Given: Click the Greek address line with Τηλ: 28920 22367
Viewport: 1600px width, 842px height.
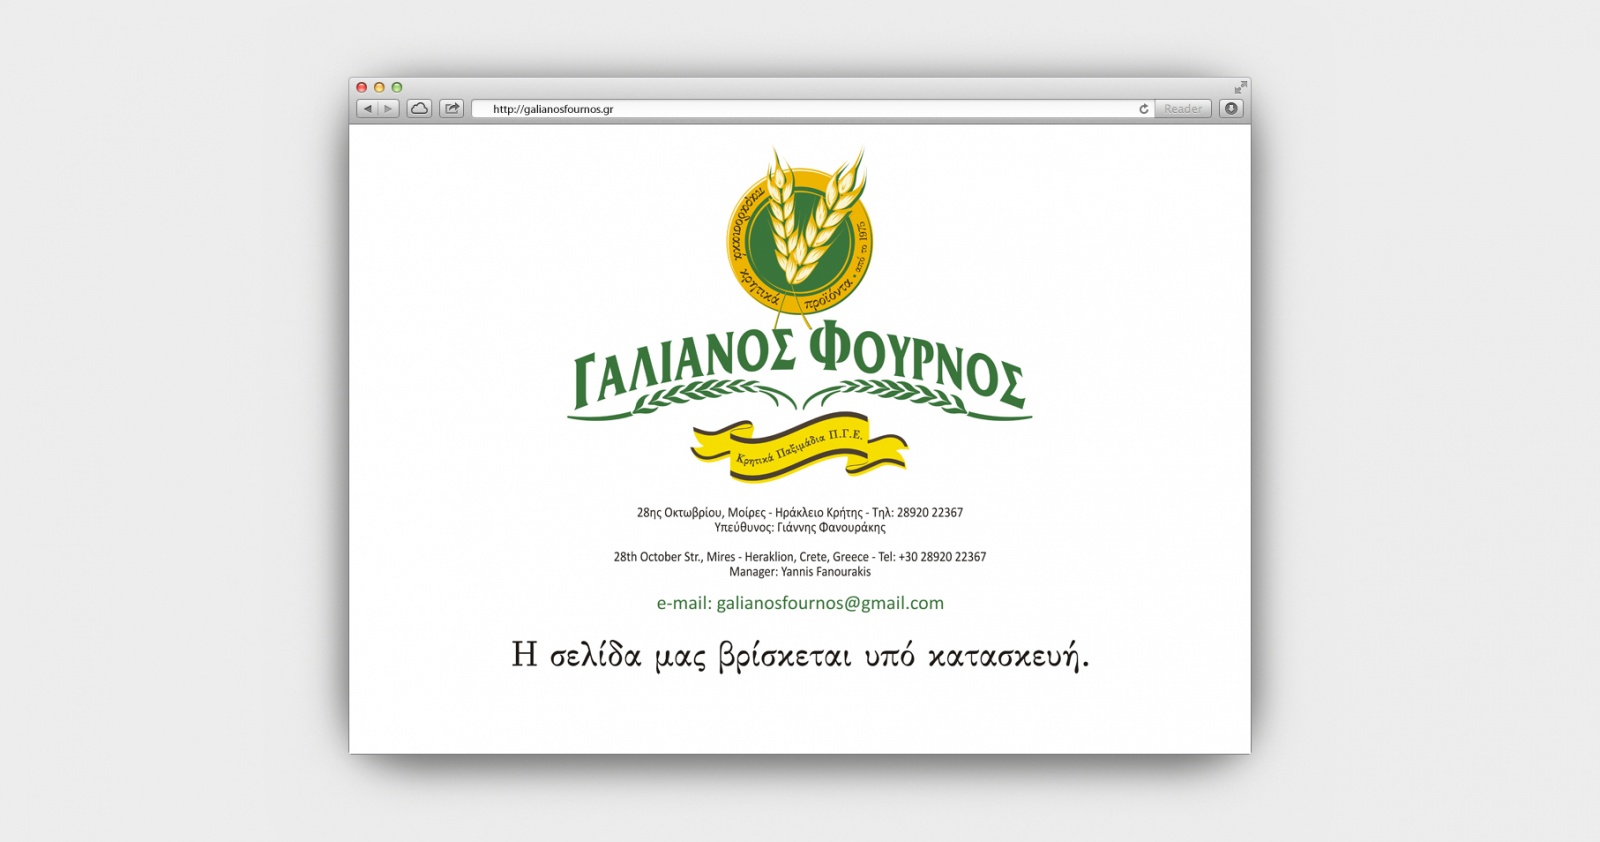Looking at the screenshot, I should click(800, 512).
